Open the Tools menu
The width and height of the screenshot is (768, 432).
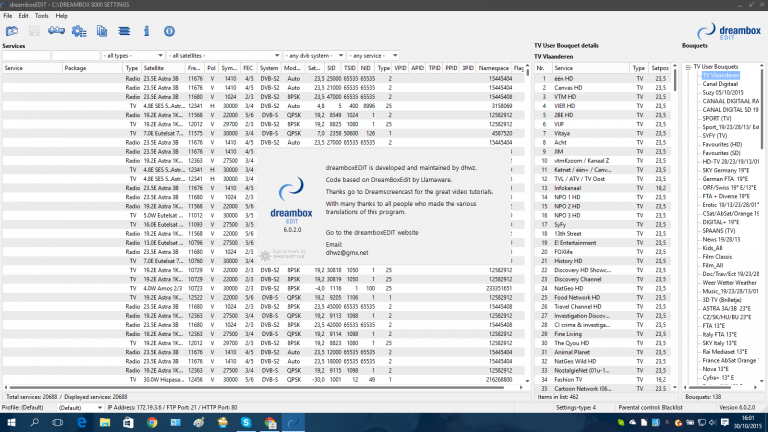[x=41, y=16]
